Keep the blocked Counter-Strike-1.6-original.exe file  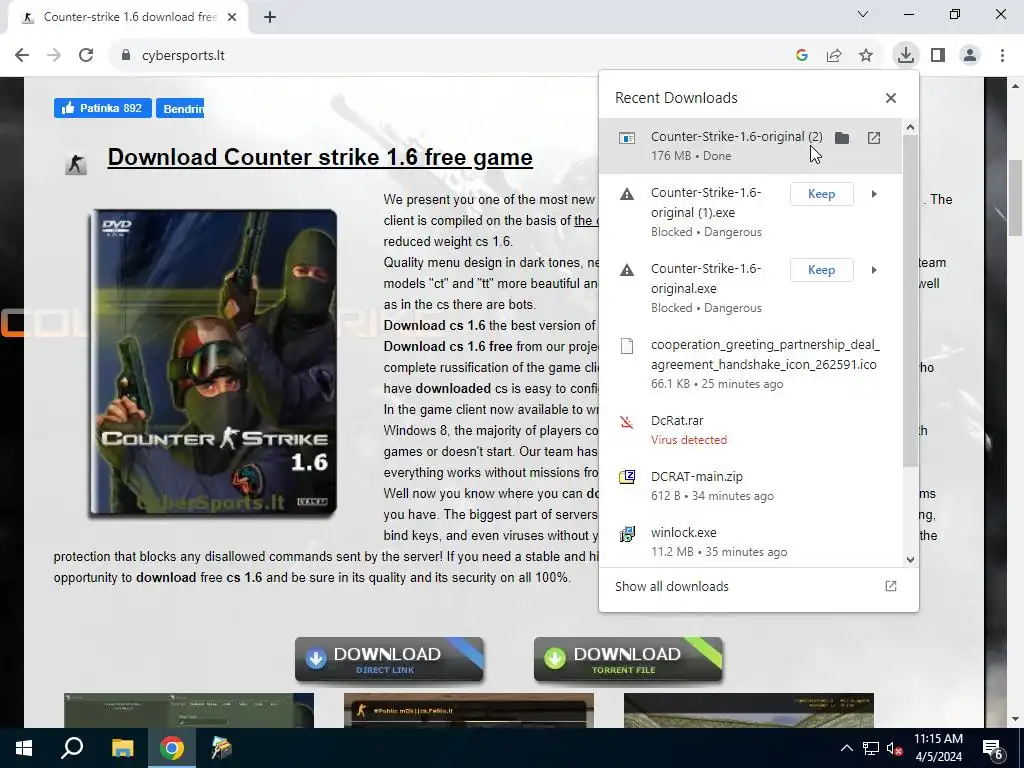click(x=822, y=270)
